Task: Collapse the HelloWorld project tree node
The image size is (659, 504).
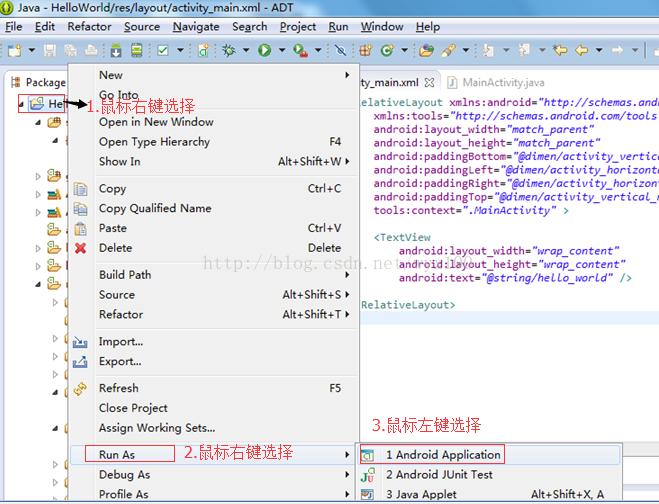Action: (21, 104)
